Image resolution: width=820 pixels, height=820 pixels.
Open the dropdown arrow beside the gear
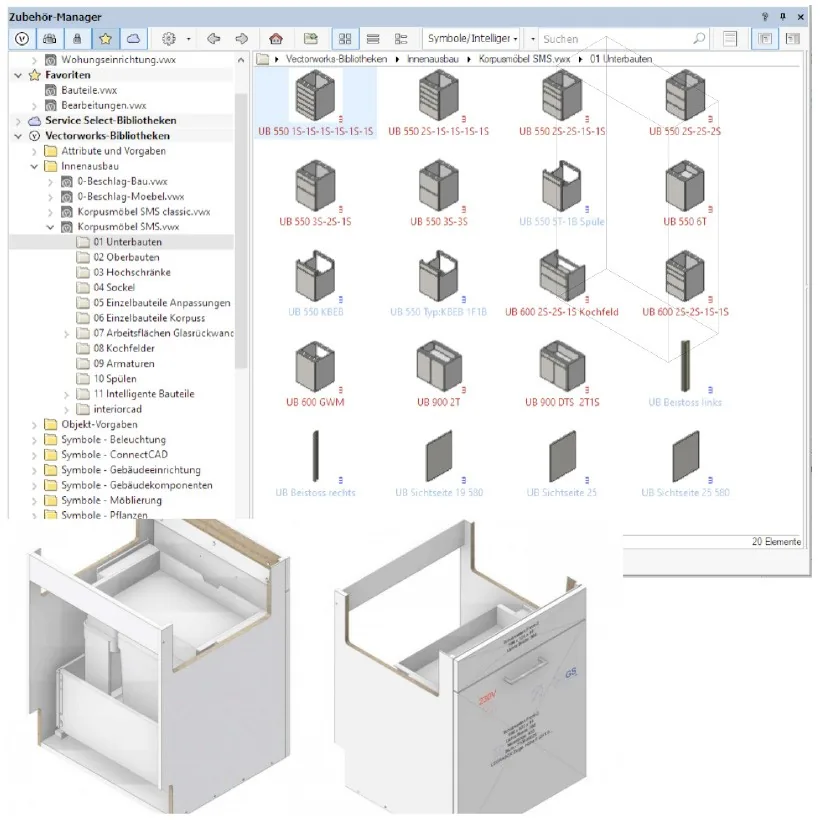click(x=188, y=39)
